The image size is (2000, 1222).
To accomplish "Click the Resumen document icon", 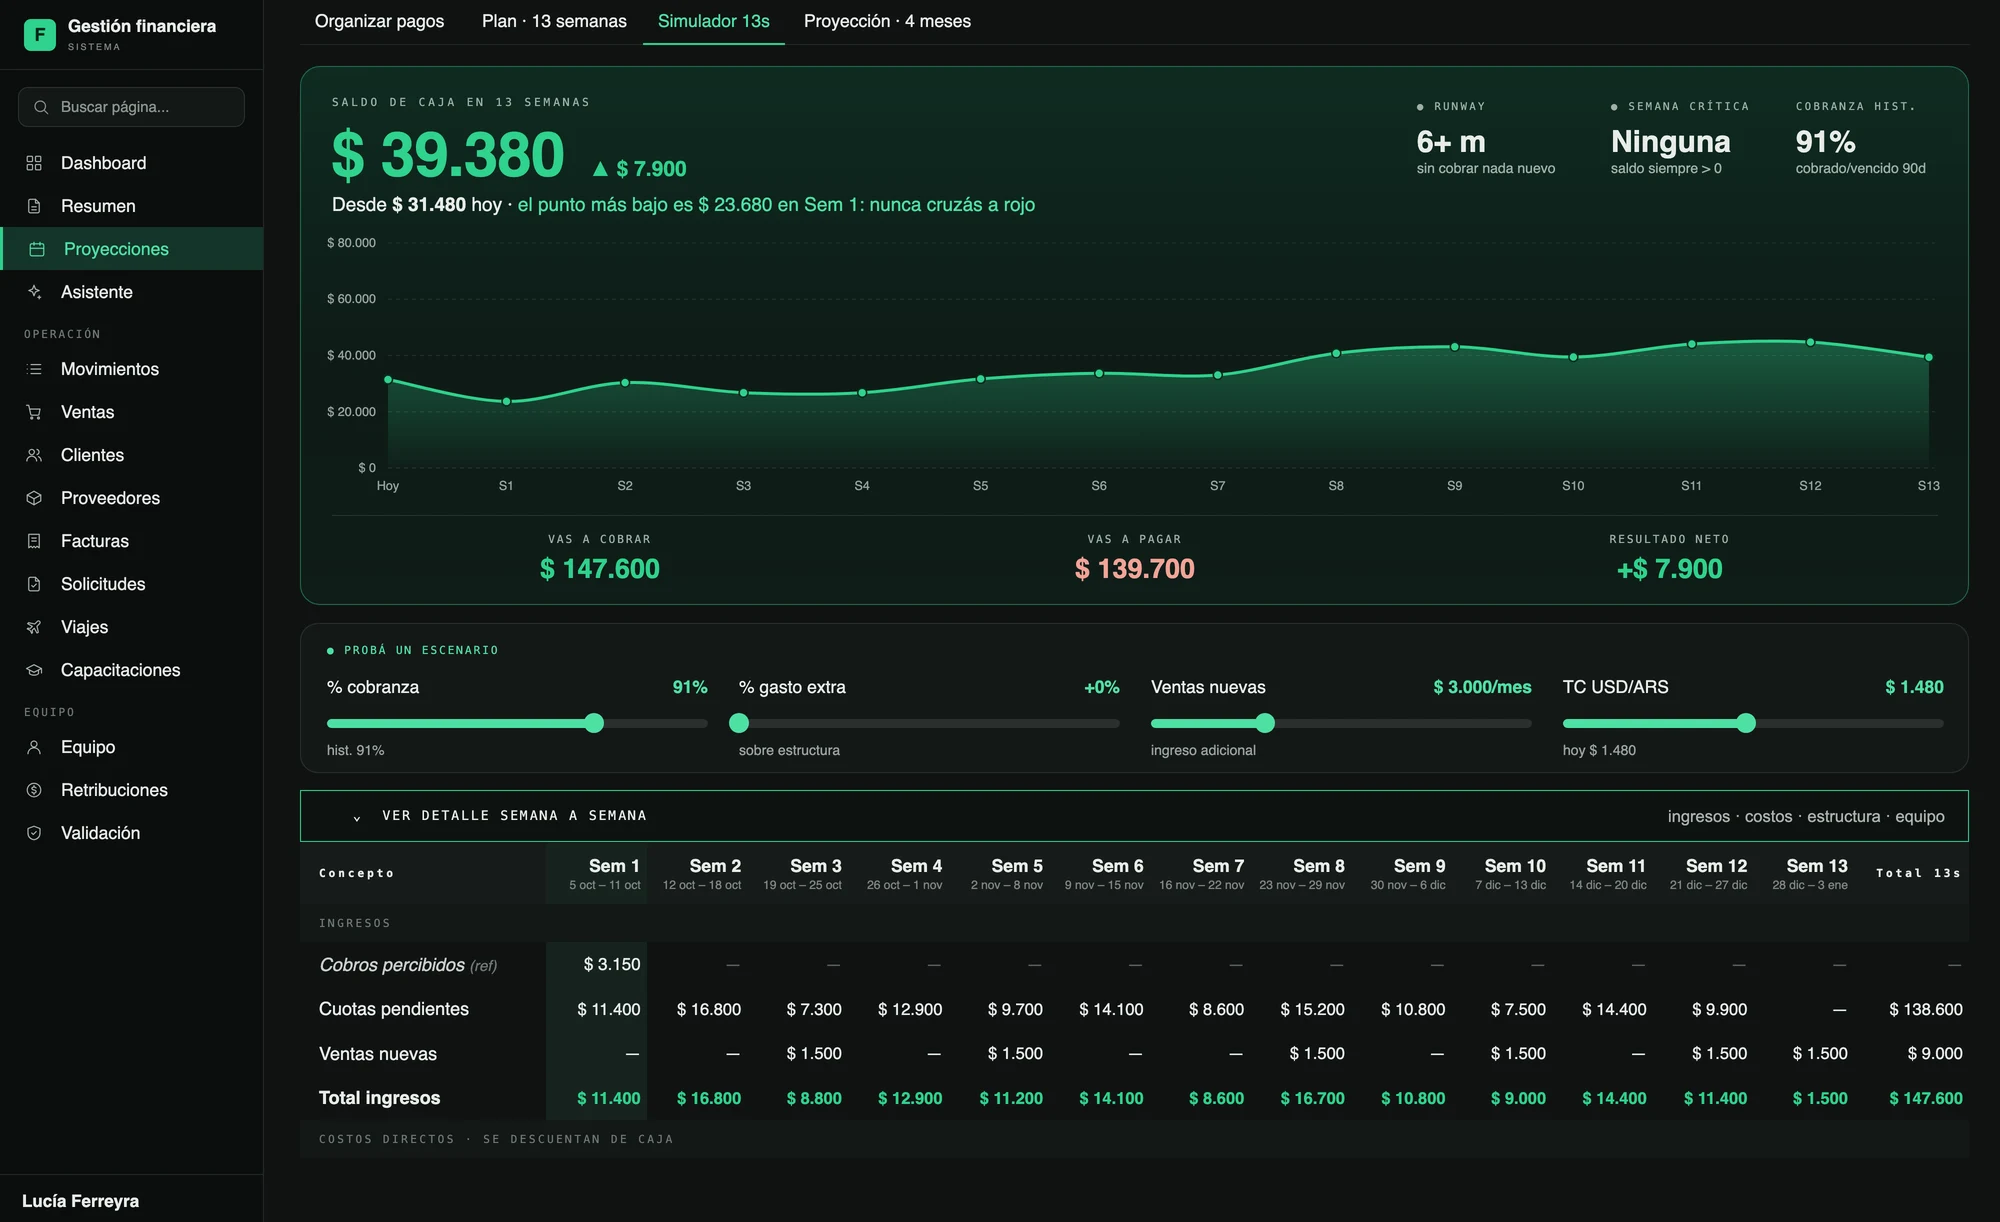I will [x=34, y=206].
